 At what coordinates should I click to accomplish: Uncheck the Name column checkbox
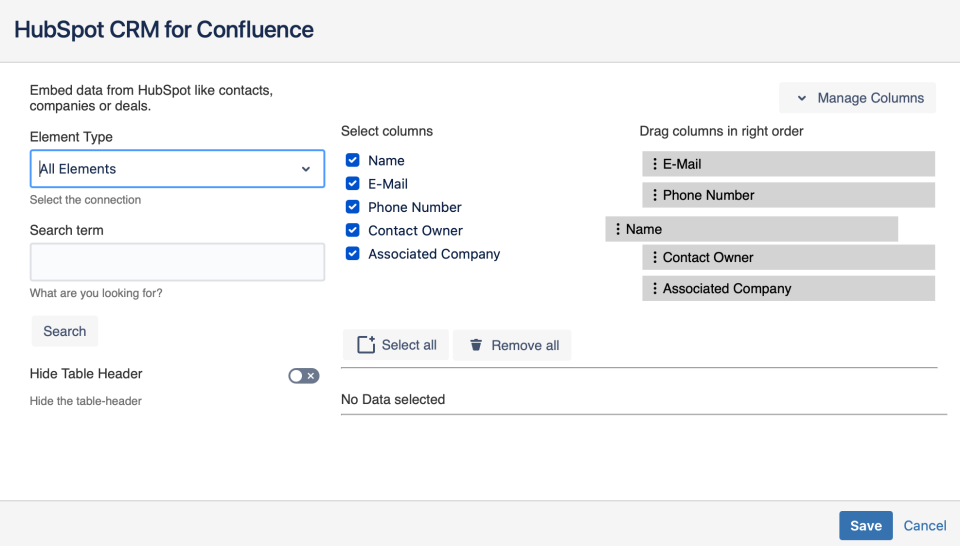coord(353,160)
